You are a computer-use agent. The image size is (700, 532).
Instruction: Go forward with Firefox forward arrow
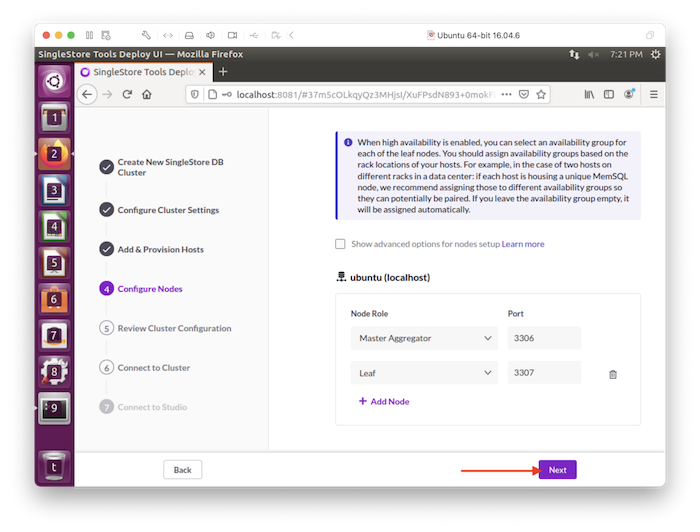(107, 95)
